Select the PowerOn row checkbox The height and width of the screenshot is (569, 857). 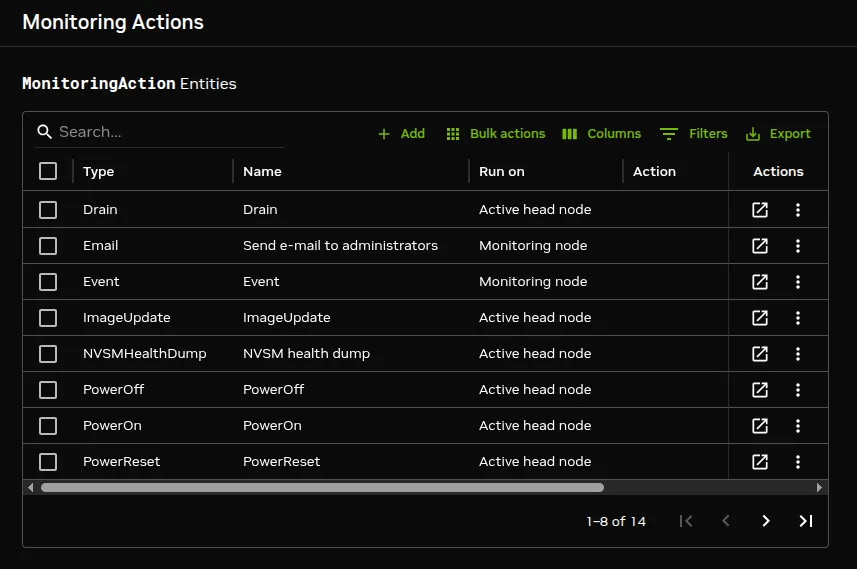pos(48,426)
